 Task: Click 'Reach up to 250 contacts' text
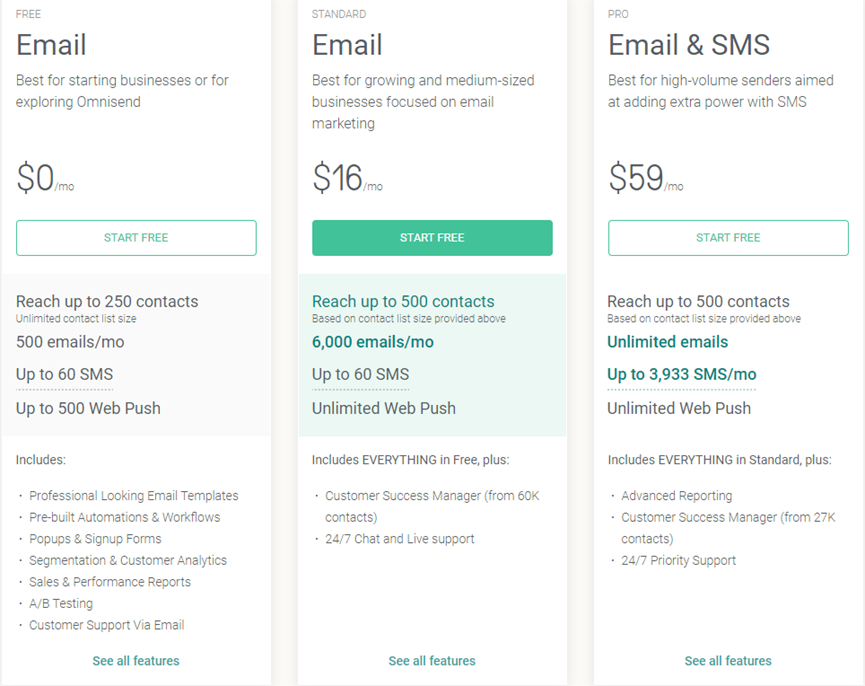(x=107, y=301)
